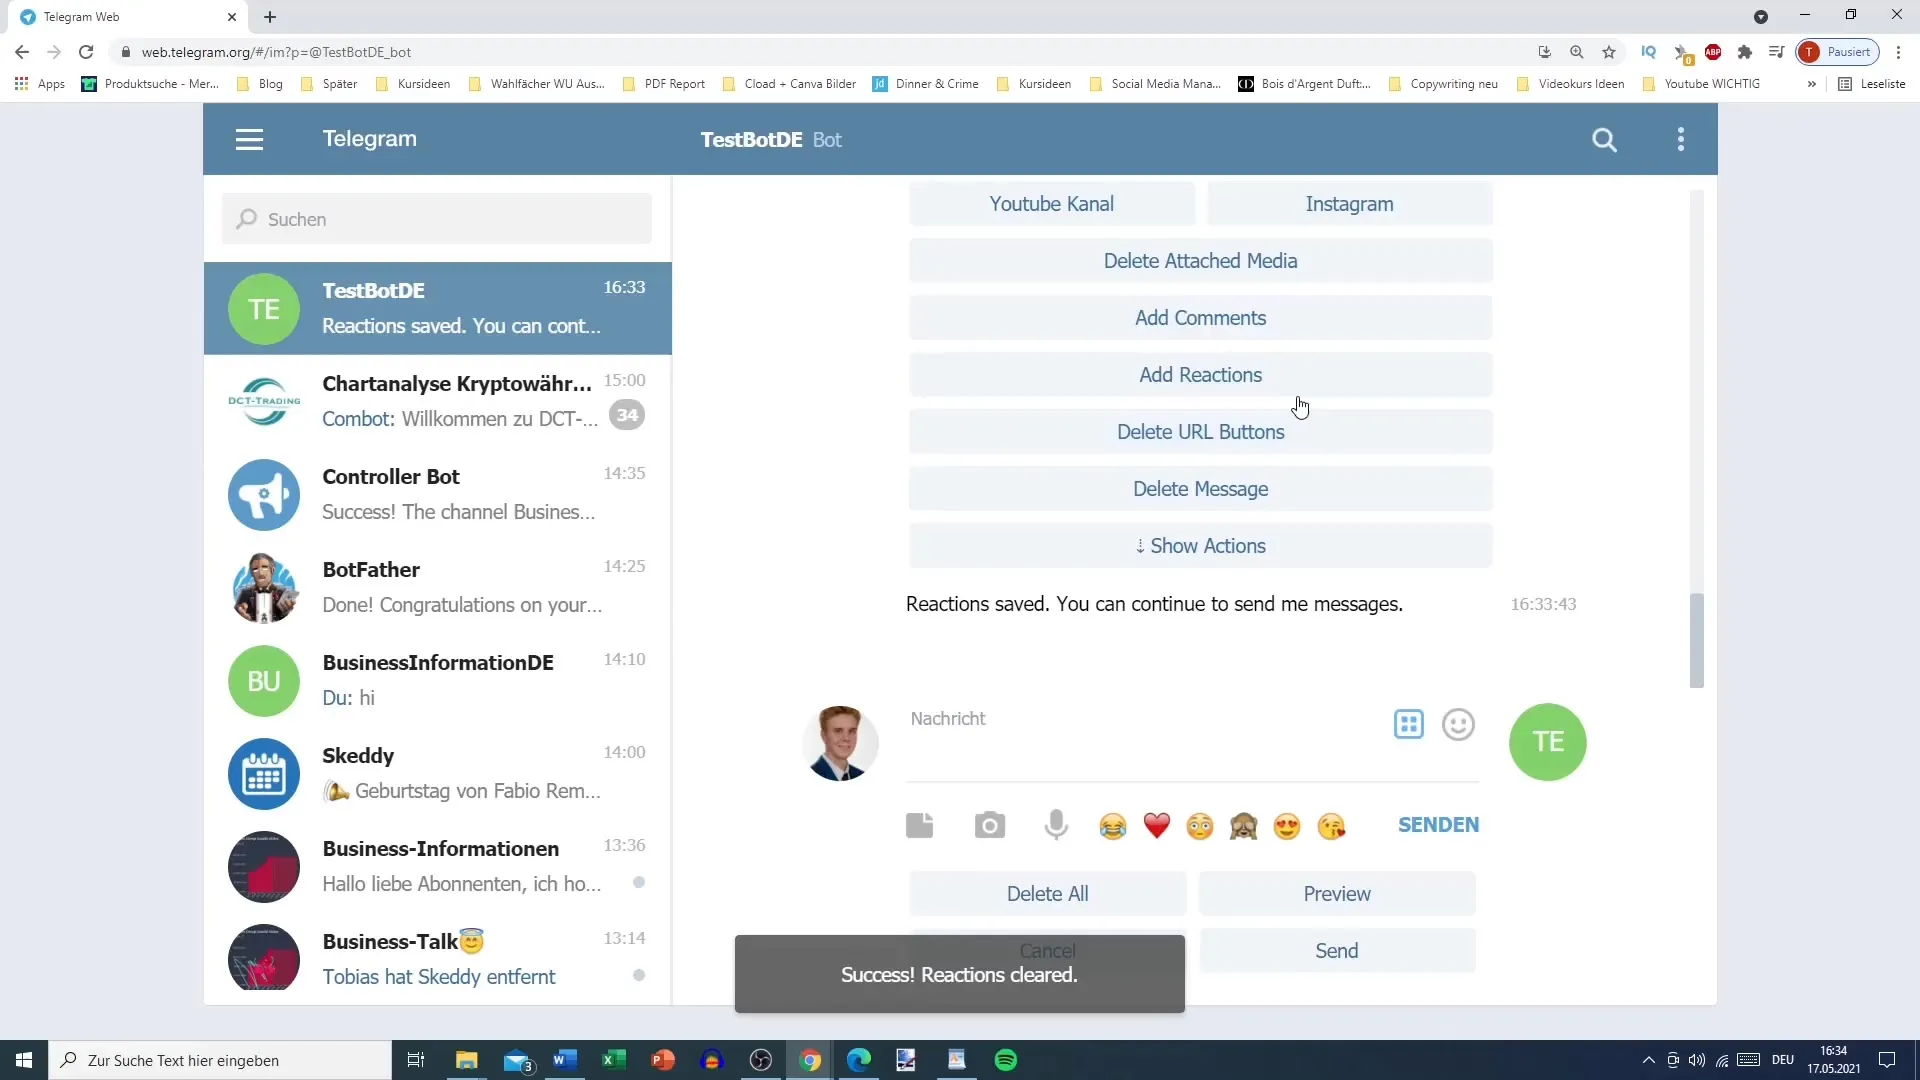The image size is (1920, 1080).
Task: Click the Attach file icon in message bar
Action: tap(920, 824)
